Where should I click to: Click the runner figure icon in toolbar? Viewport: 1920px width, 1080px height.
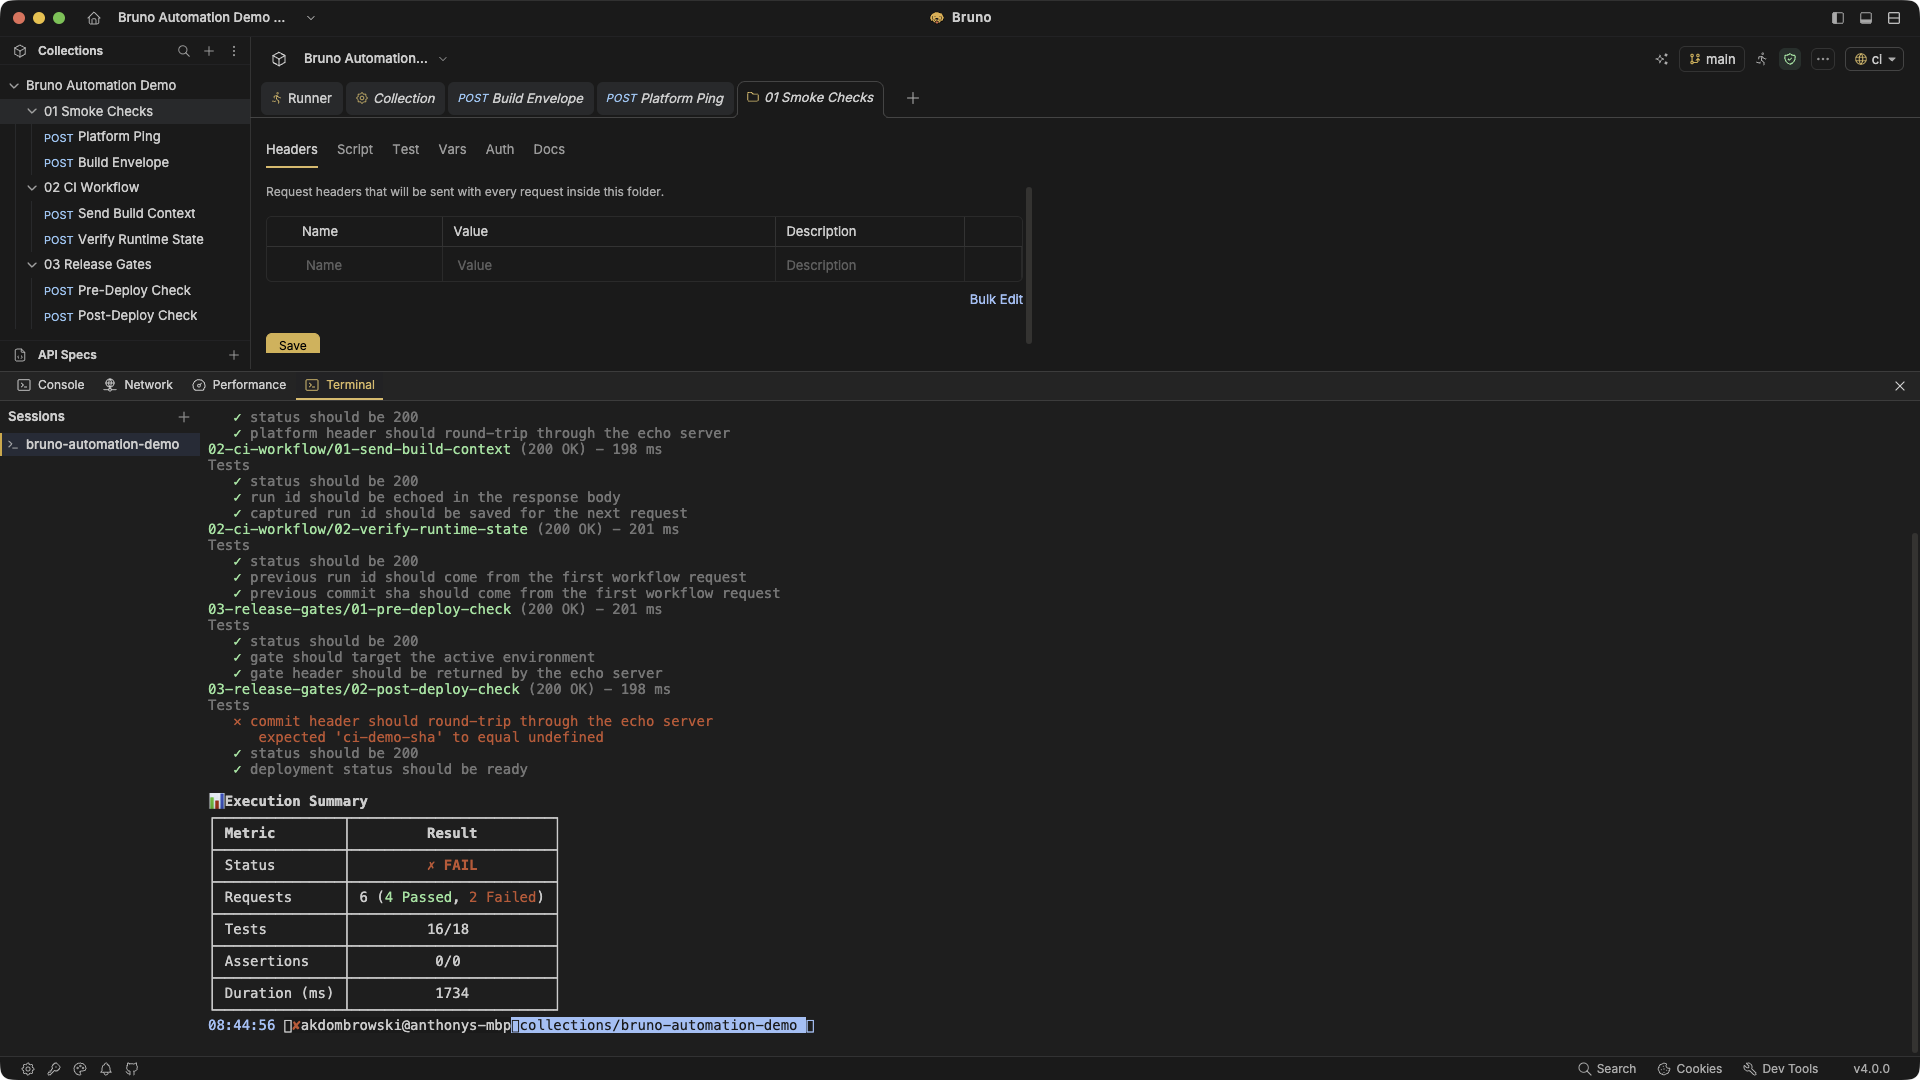[x=1762, y=59]
